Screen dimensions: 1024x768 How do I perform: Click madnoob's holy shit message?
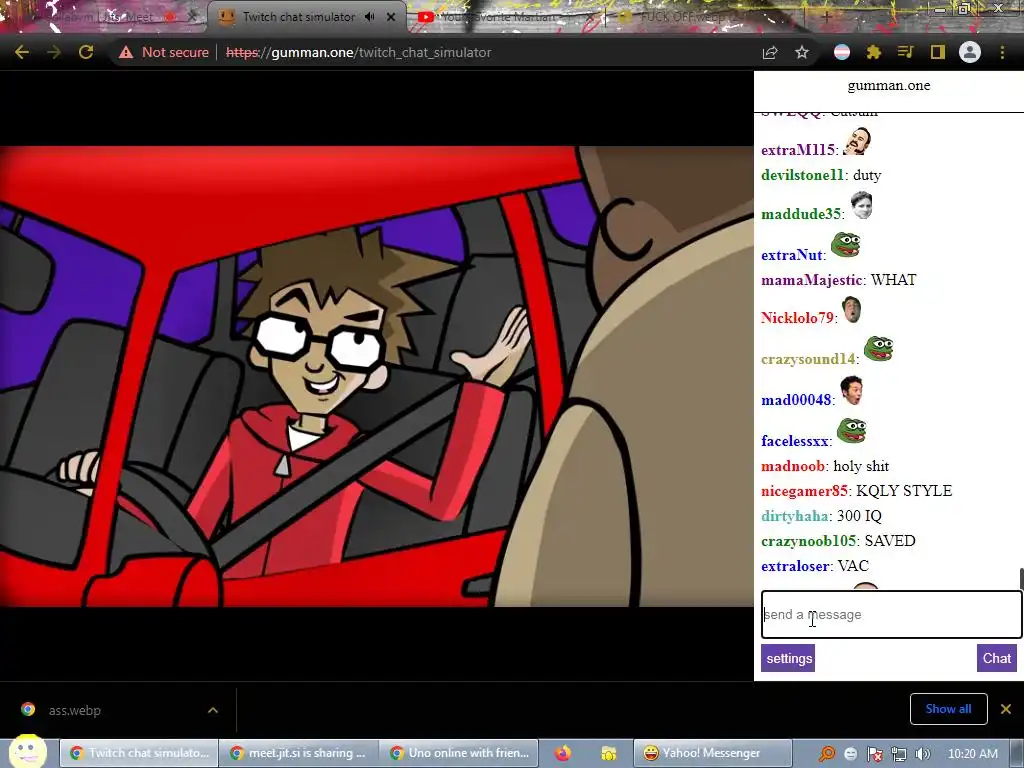(861, 466)
